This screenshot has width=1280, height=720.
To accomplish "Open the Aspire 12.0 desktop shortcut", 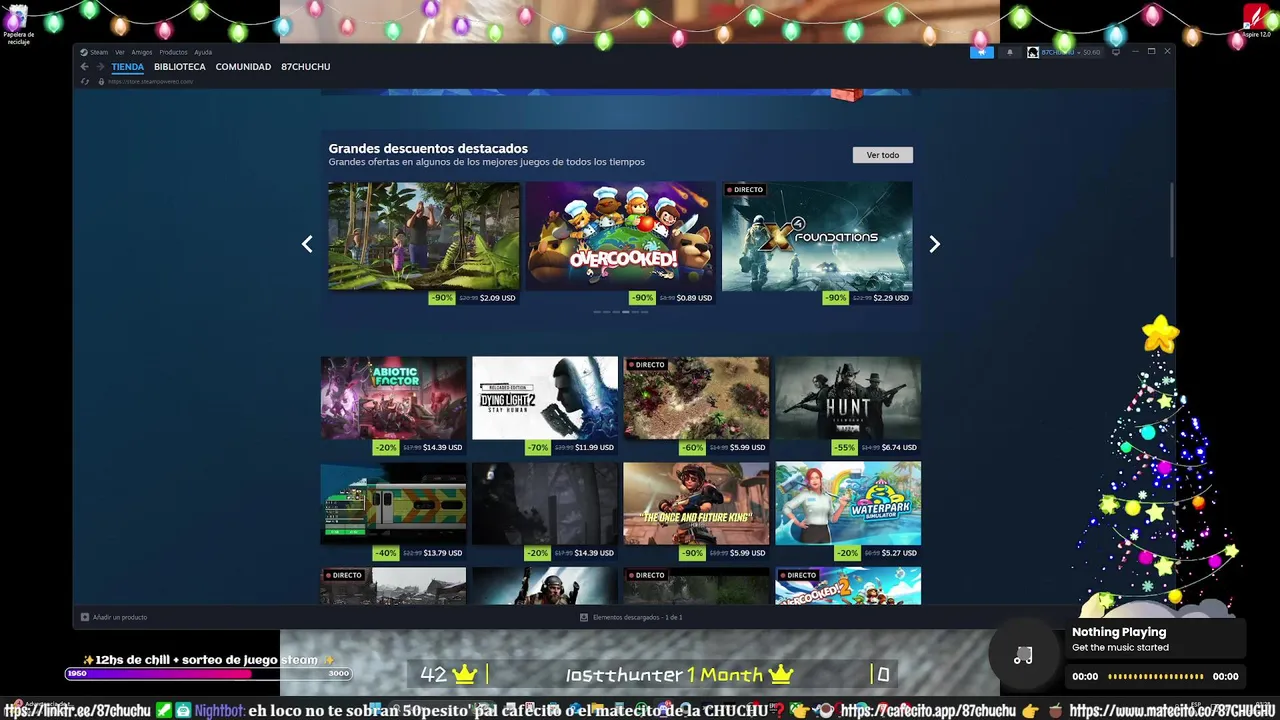I will point(1256,20).
